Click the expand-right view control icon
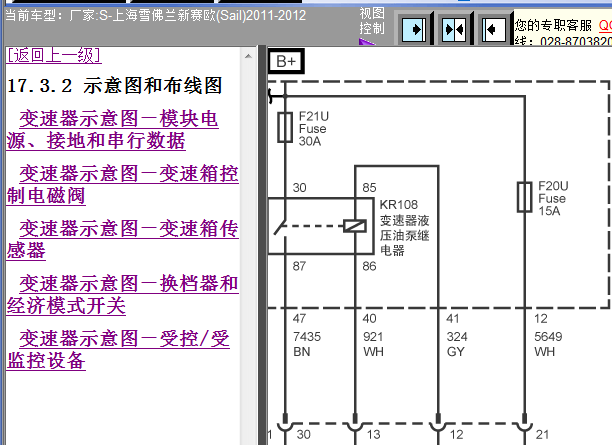 (x=414, y=29)
